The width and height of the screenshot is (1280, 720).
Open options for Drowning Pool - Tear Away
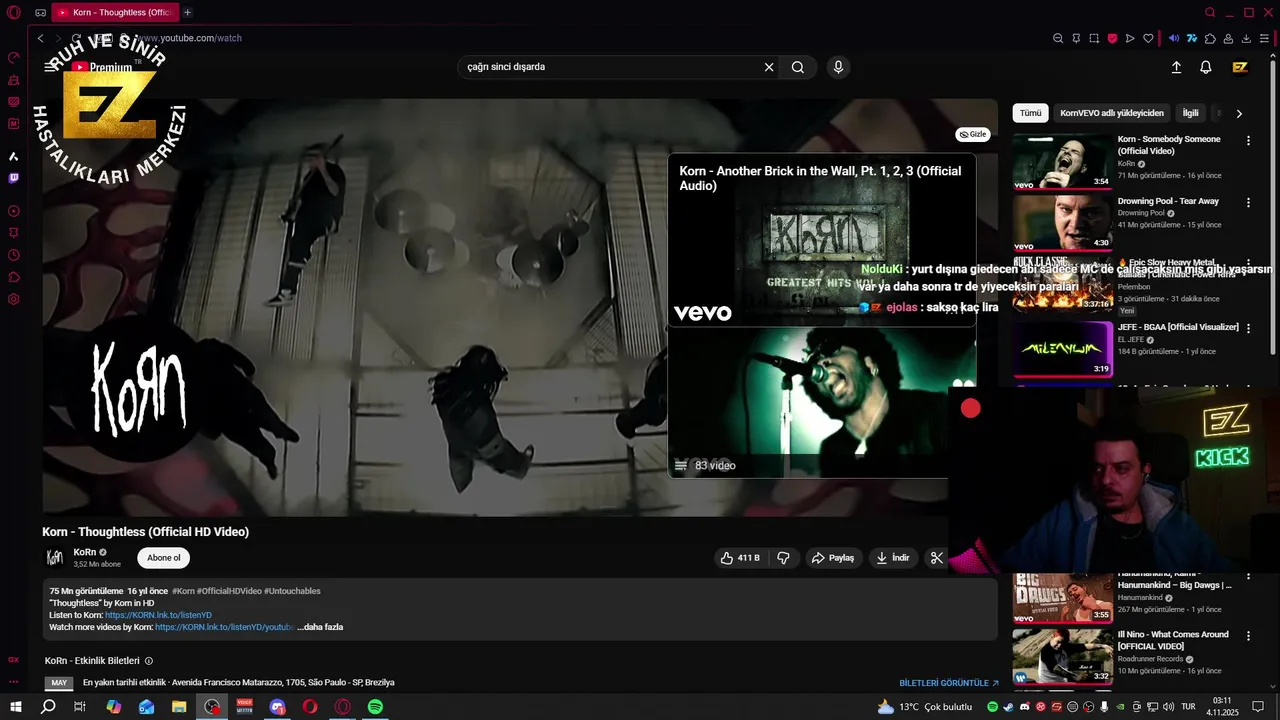pyautogui.click(x=1248, y=203)
